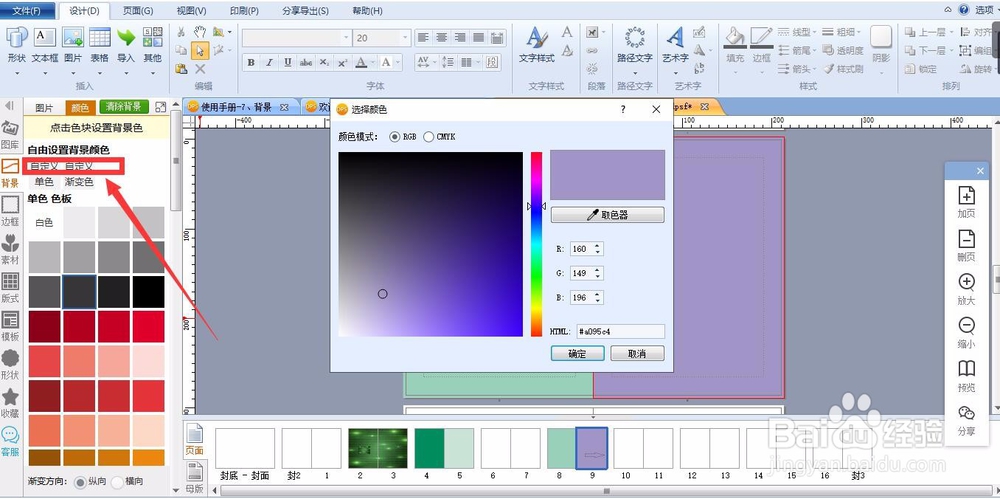Viewport: 1000px width, 499px height.
Task: Select the 边框 border sidebar icon
Action: point(10,211)
